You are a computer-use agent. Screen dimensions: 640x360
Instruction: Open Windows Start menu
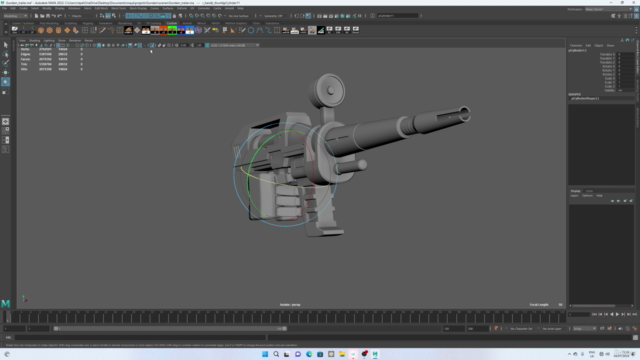click(x=265, y=354)
